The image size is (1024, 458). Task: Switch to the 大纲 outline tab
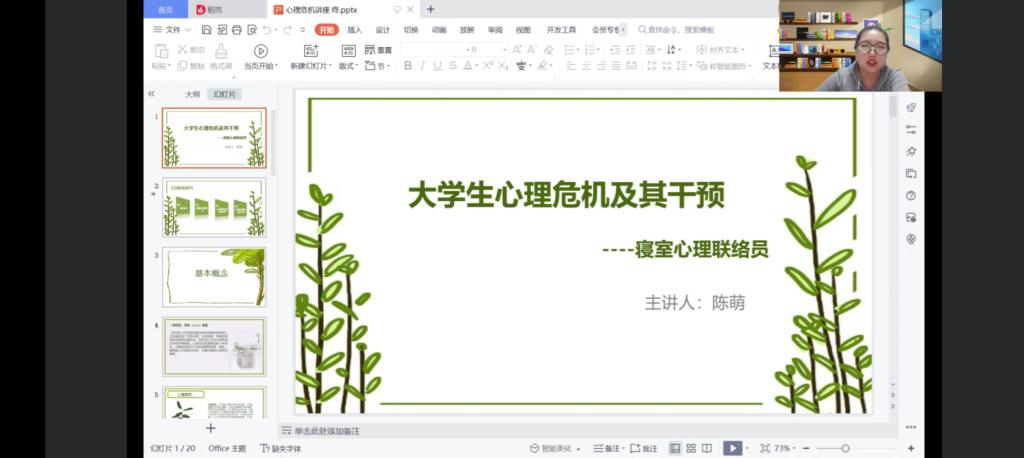point(192,94)
